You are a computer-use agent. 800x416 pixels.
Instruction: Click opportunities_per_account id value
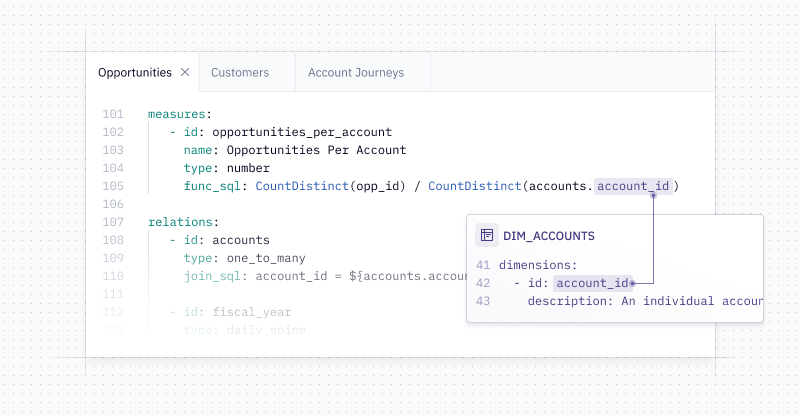[302, 132]
